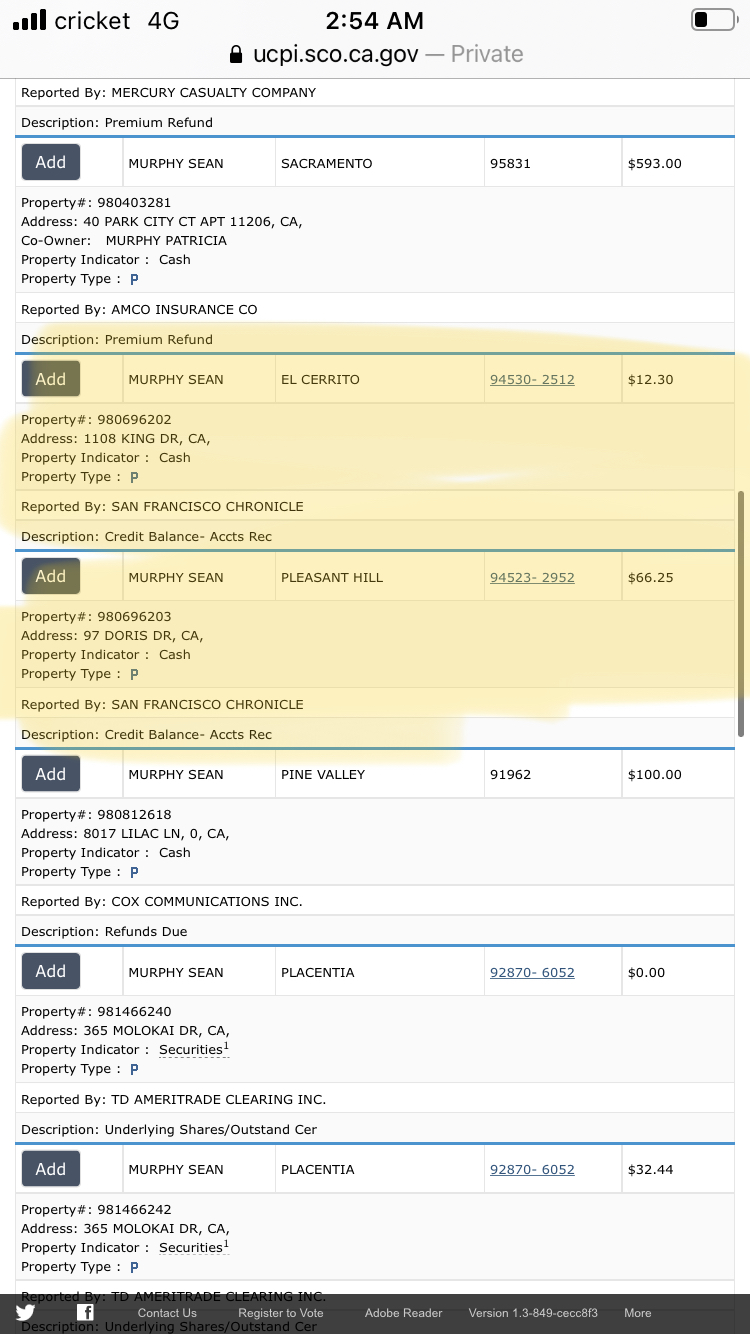
Task: Select Version 1.3-849-cecc8f3 footer text
Action: tap(533, 1313)
